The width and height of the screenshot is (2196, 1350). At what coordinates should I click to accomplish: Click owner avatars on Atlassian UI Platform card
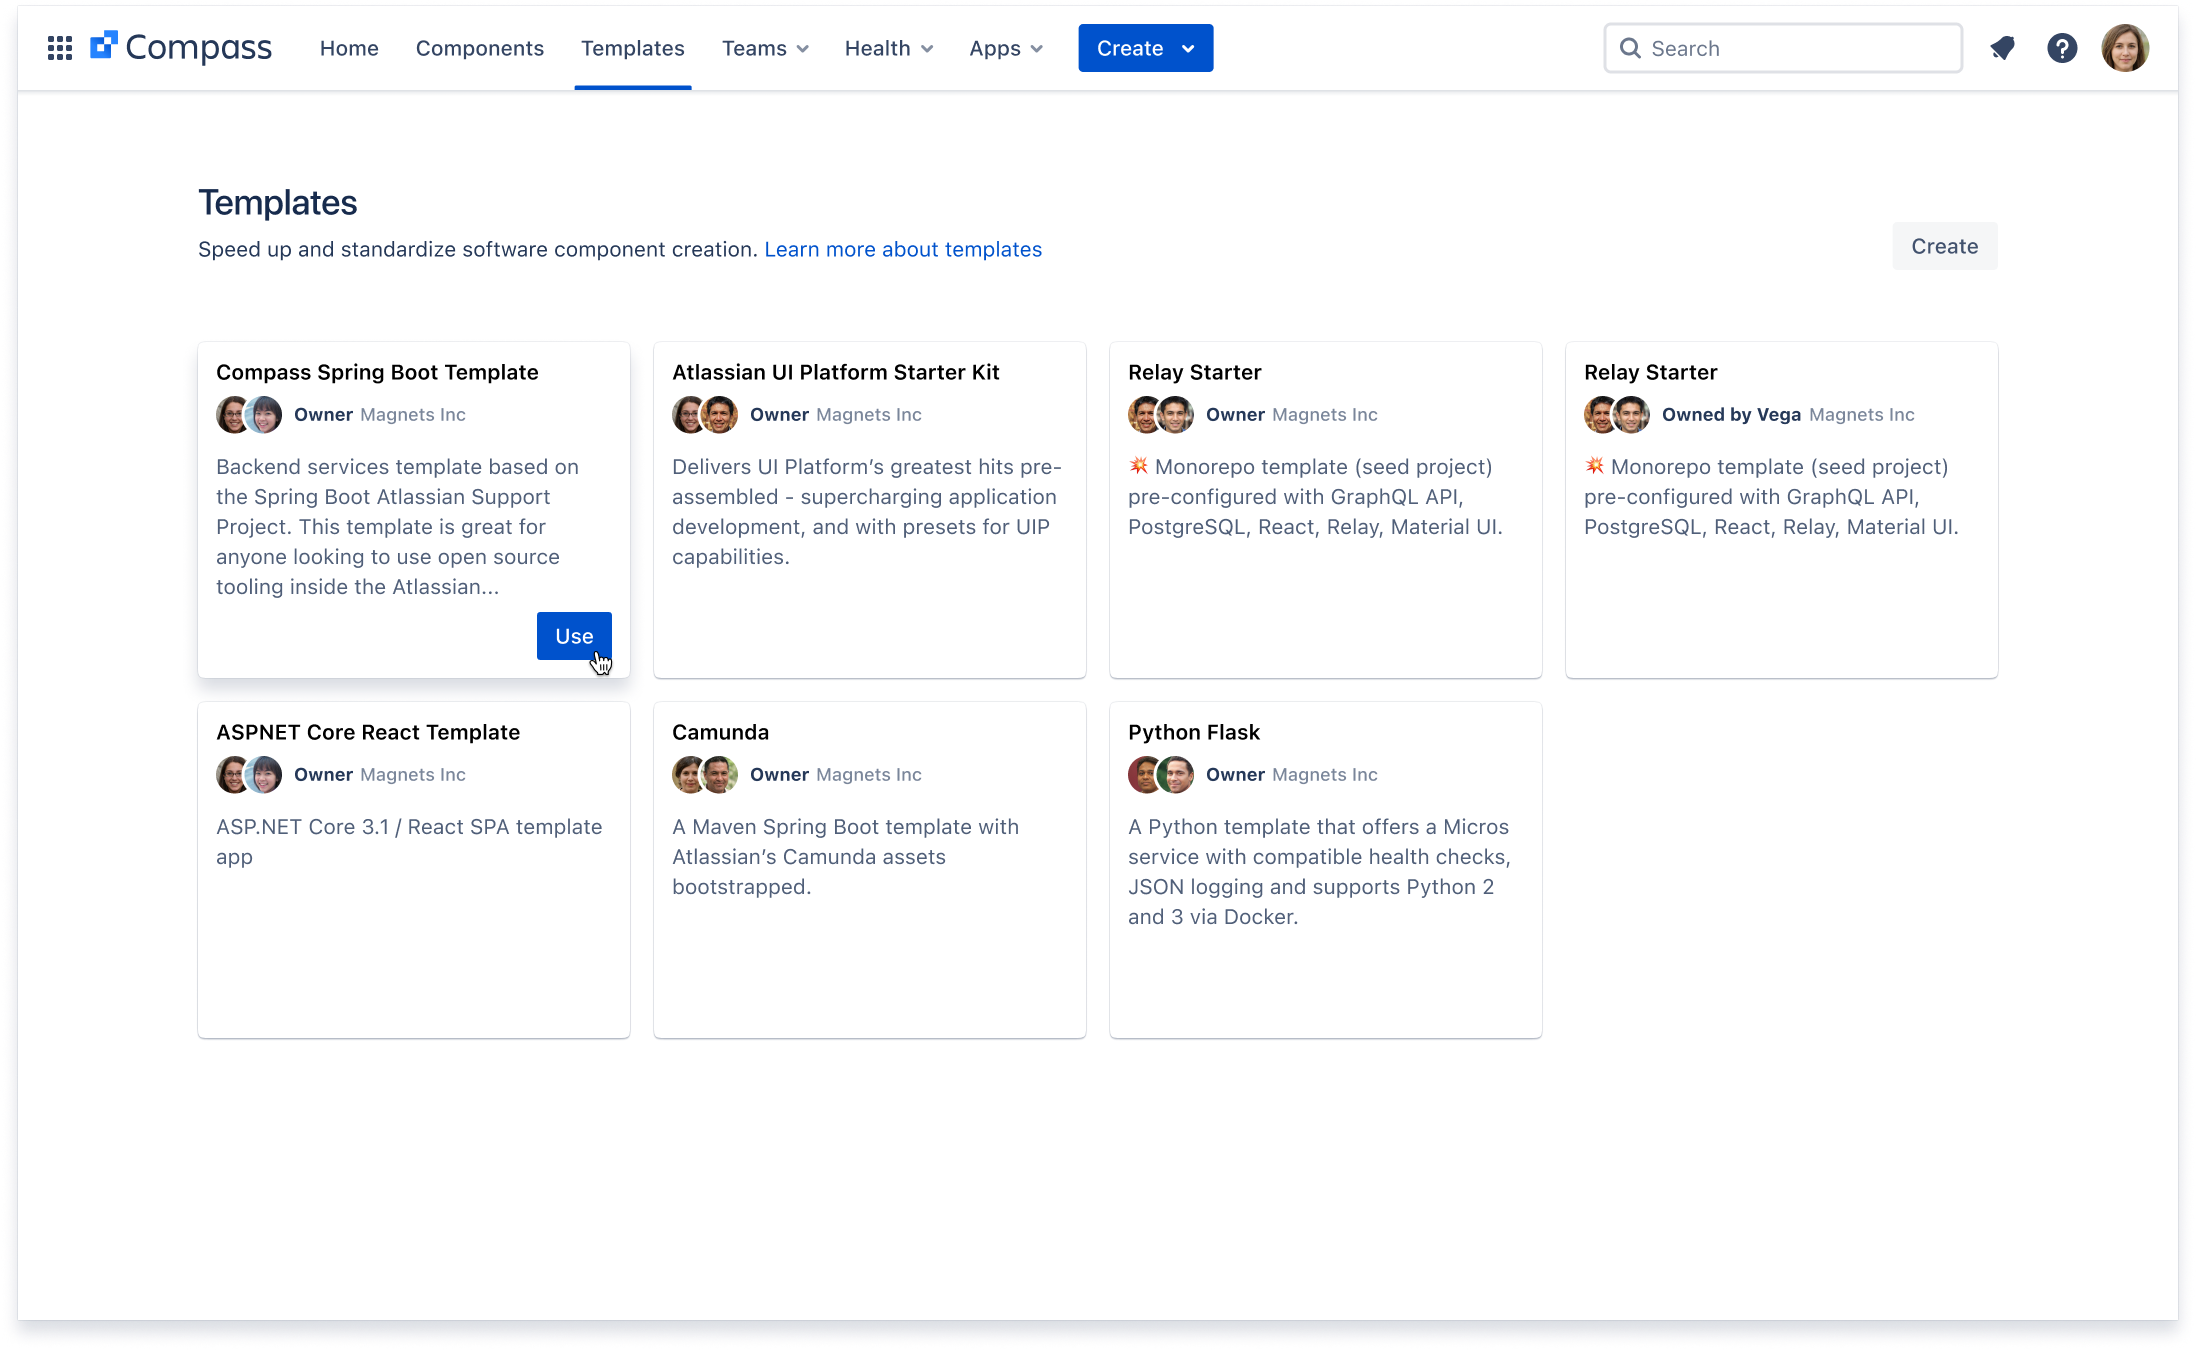coord(705,415)
